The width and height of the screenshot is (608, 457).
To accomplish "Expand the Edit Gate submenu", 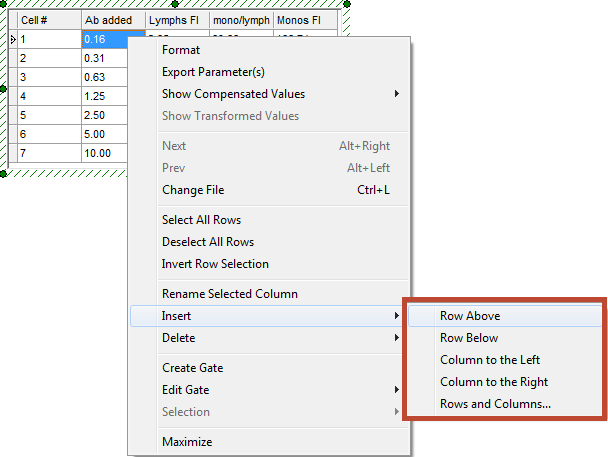I will 185,390.
